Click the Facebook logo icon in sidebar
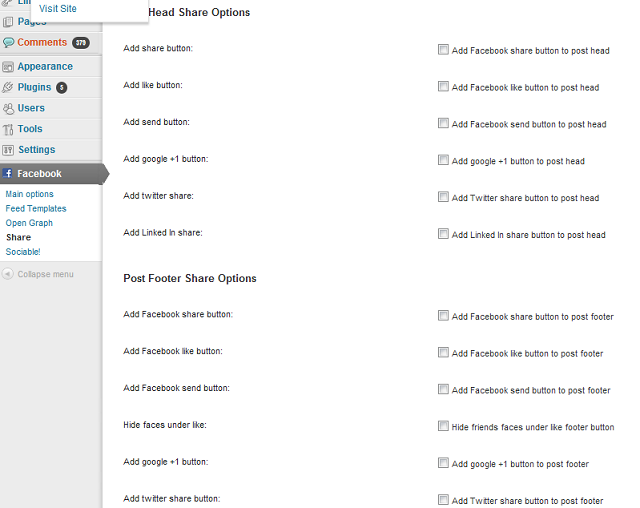This screenshot has height=508, width=640. click(x=8, y=173)
